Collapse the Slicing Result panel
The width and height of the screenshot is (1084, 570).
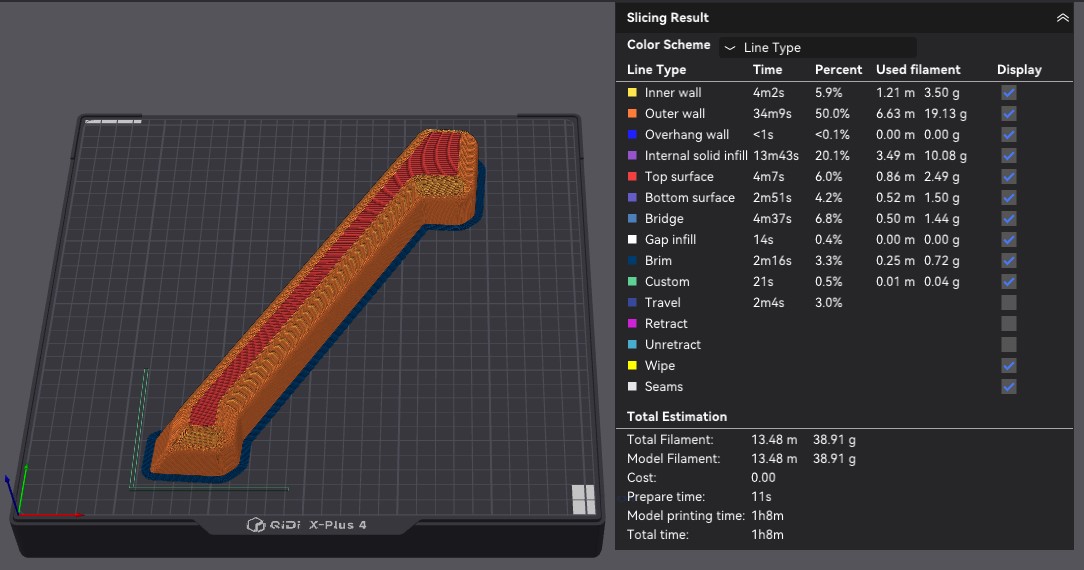click(x=1062, y=18)
